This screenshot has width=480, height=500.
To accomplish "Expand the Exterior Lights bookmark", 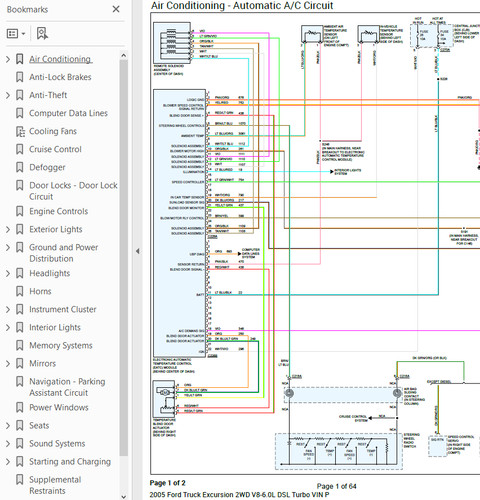I will coord(8,230).
